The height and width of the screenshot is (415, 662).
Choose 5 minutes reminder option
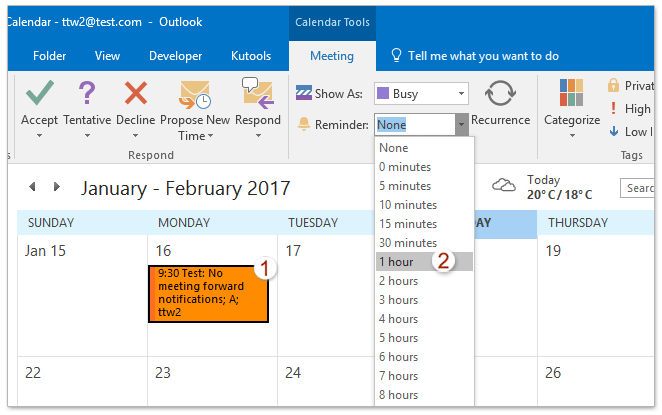coord(424,186)
